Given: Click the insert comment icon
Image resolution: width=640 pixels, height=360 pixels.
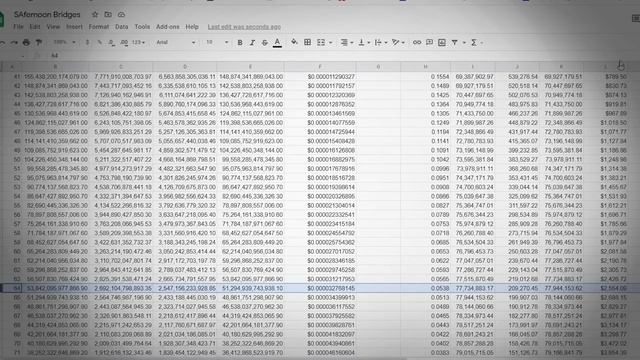Looking at the screenshot, I should click(x=429, y=42).
